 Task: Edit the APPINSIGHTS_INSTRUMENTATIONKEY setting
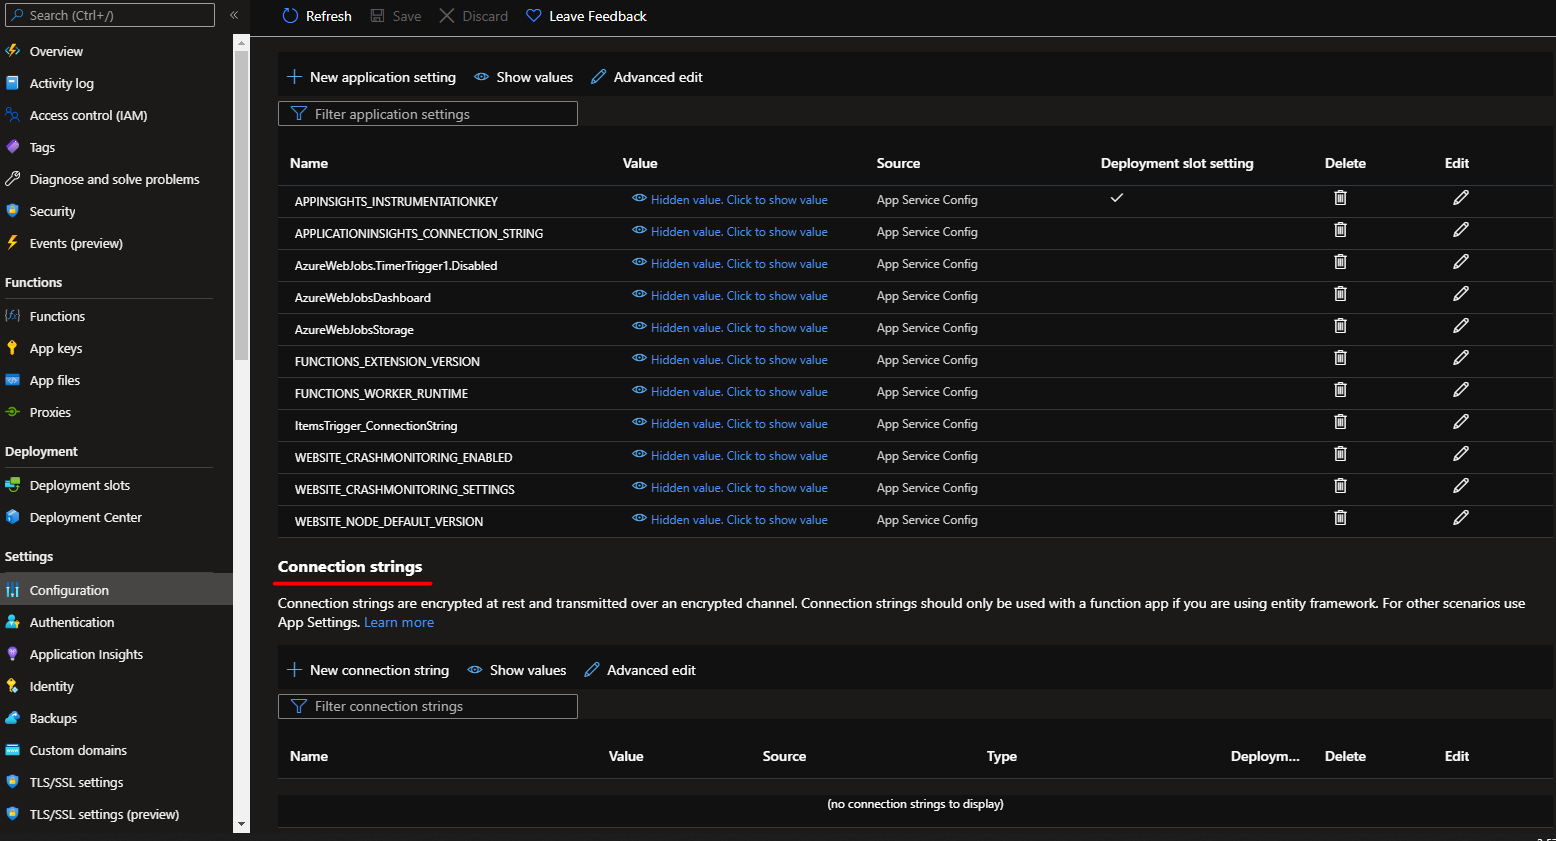point(1461,198)
